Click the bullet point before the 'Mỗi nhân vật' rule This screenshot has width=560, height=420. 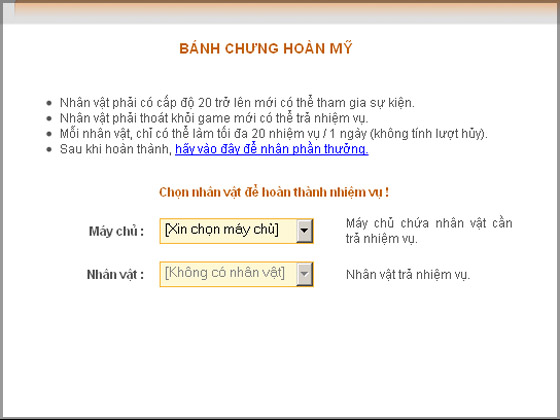click(x=49, y=134)
